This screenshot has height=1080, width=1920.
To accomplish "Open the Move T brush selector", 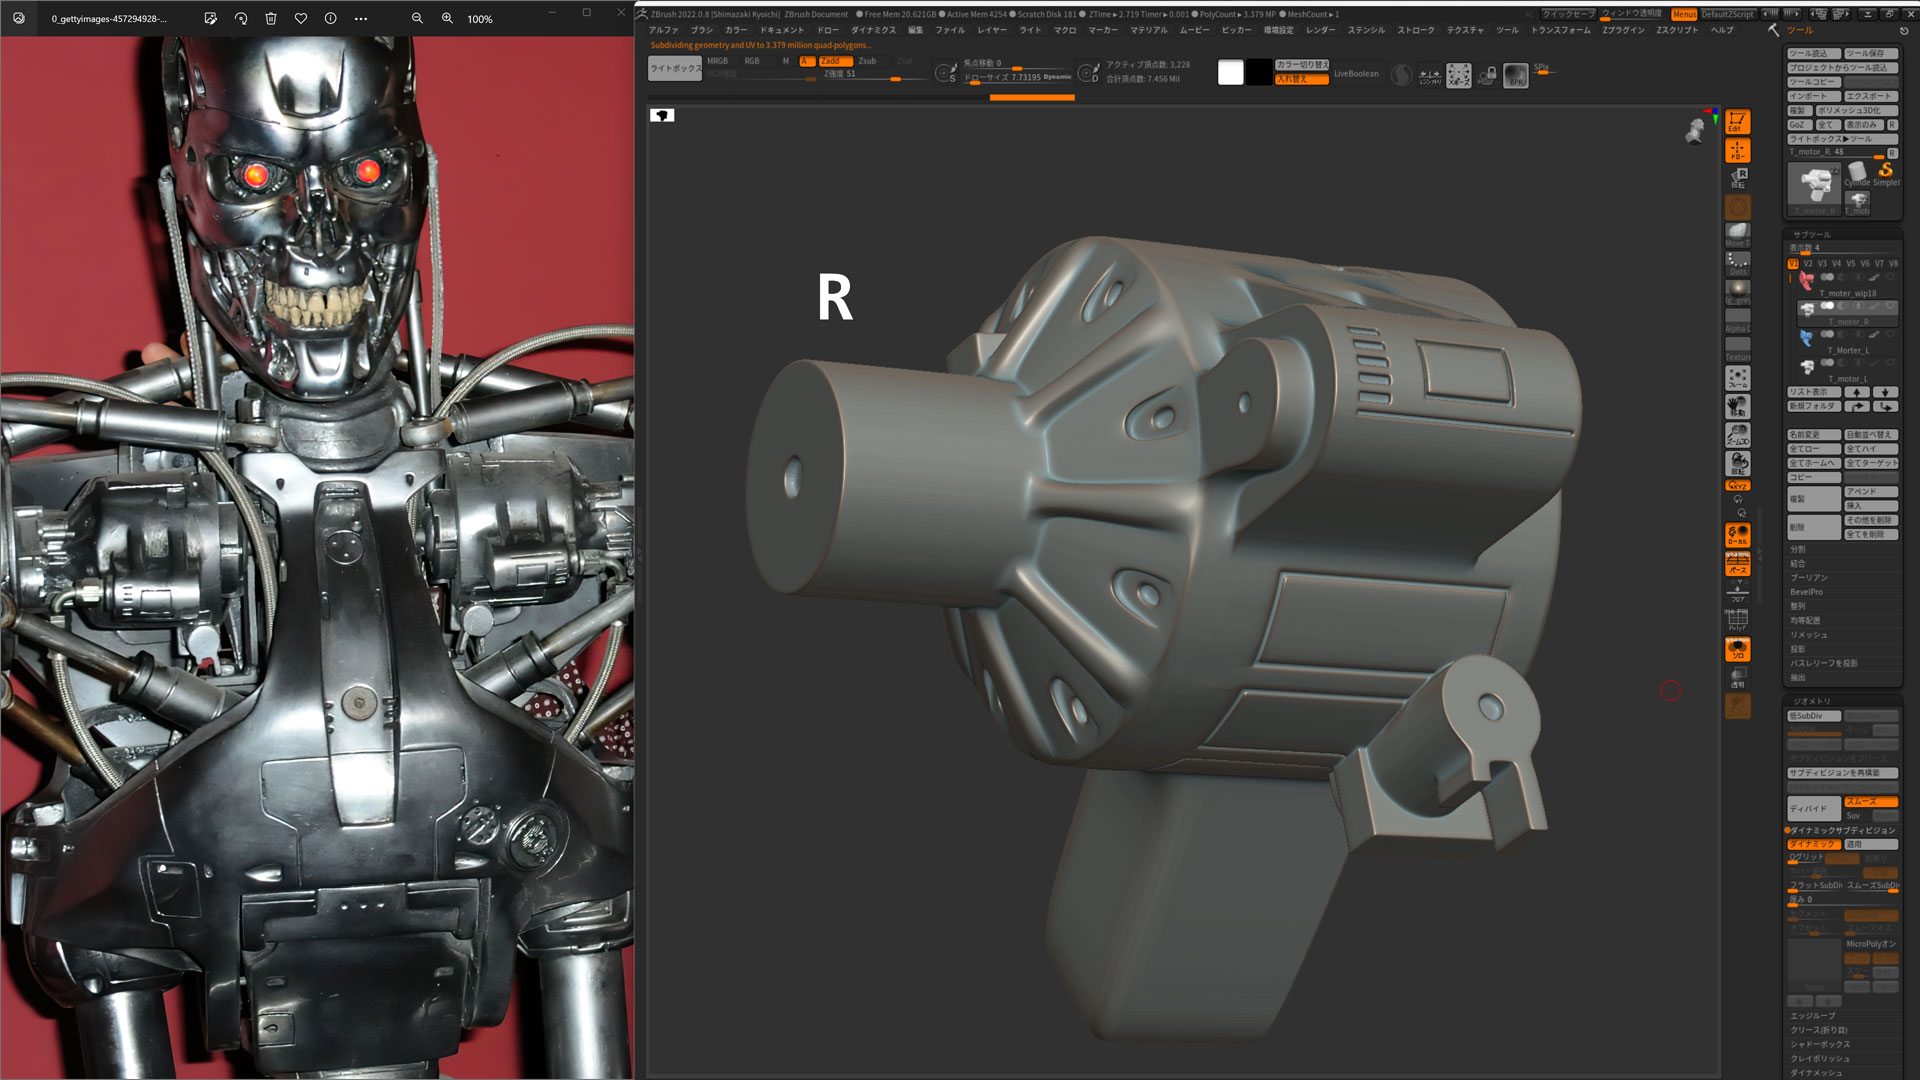I will [x=1738, y=235].
